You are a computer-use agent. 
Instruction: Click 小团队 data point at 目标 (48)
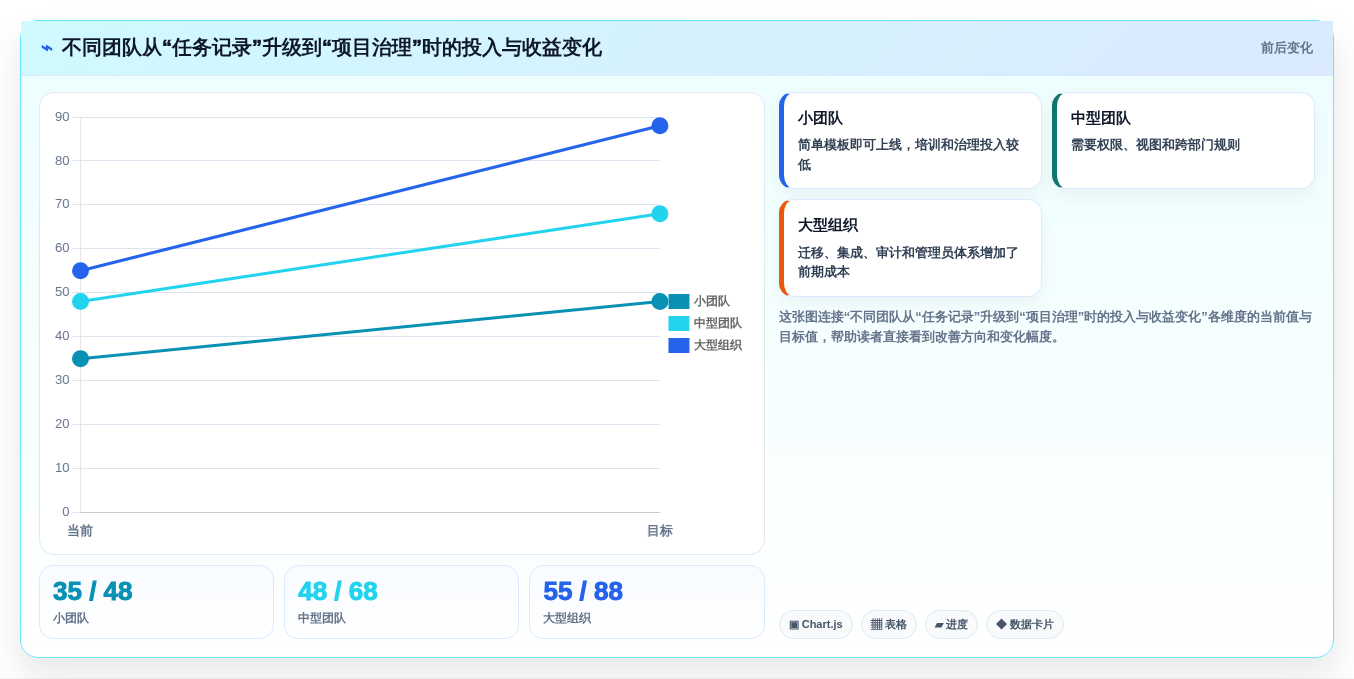(x=660, y=301)
